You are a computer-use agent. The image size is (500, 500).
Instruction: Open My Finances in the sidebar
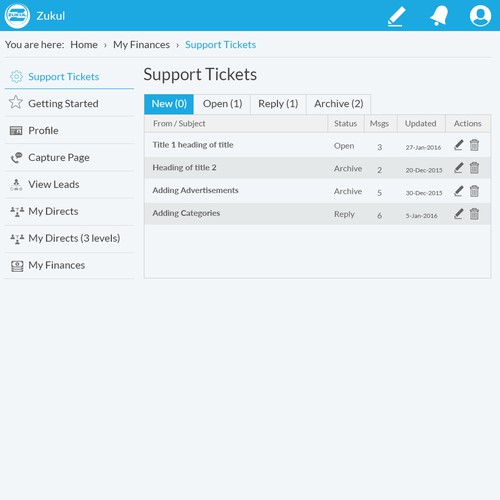tap(69, 266)
